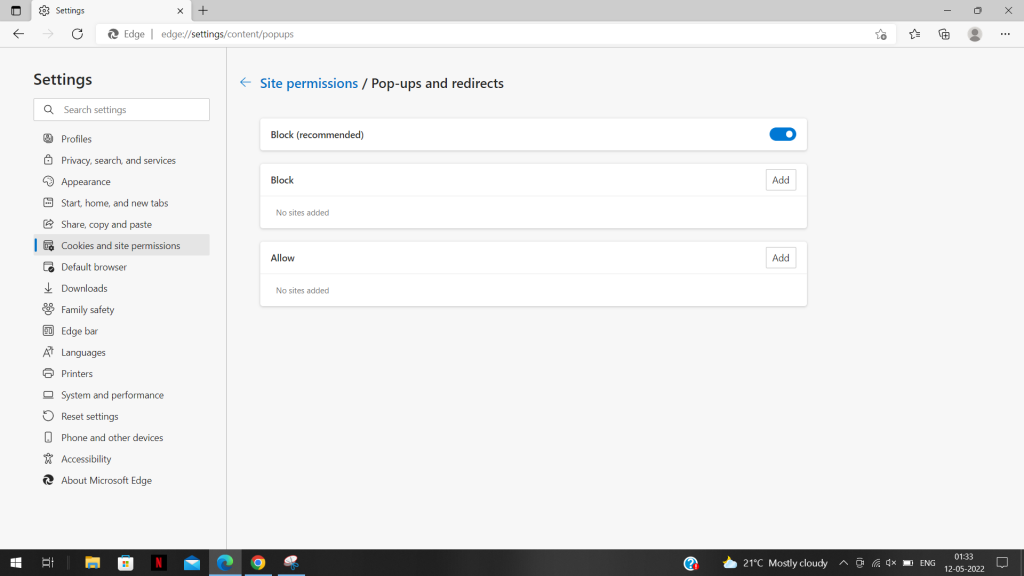Open the Settings and more ellipsis menu
This screenshot has width=1024, height=576.
tap(1005, 34)
